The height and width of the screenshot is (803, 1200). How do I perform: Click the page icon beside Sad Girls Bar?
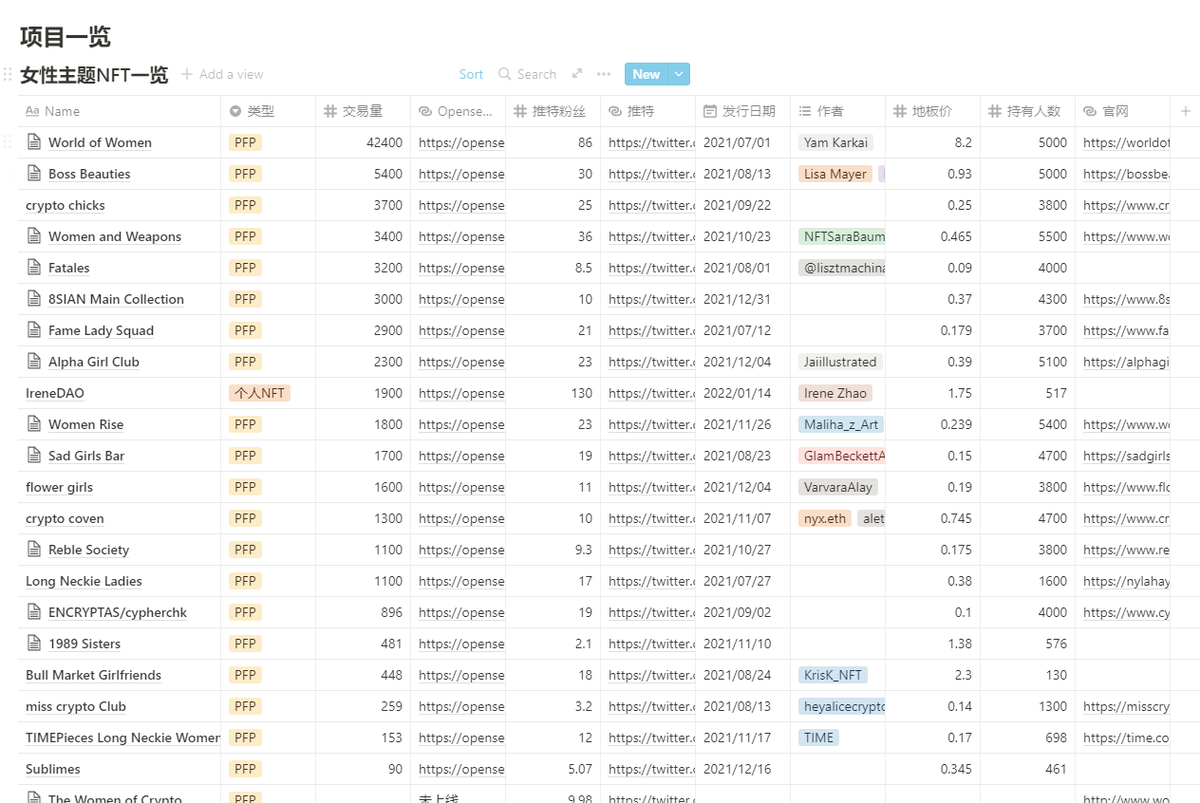34,455
